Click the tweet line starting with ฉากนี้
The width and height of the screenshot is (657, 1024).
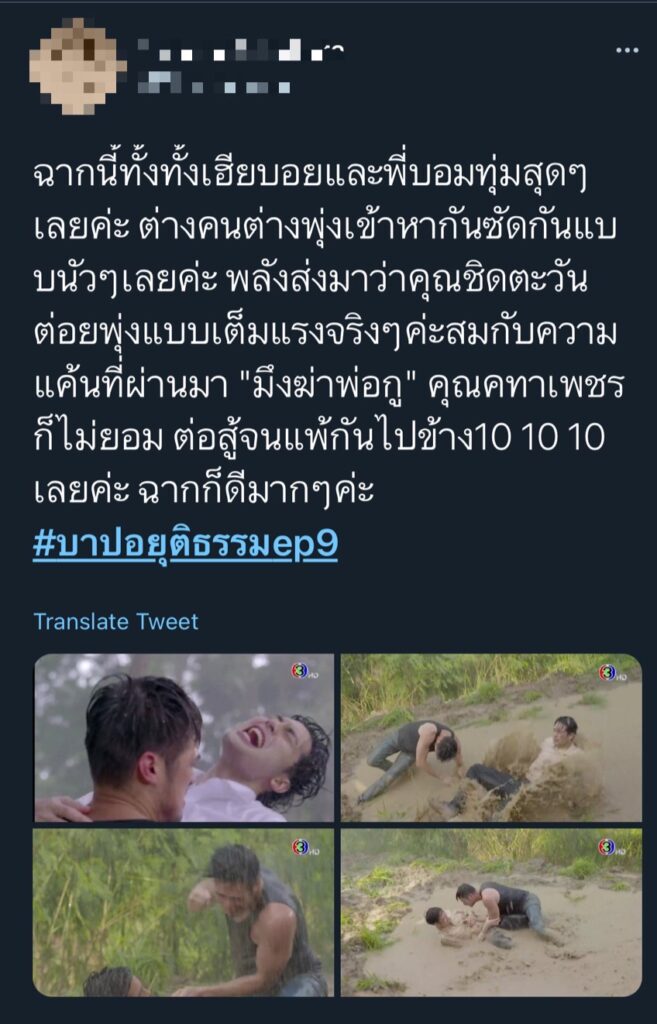pos(310,177)
